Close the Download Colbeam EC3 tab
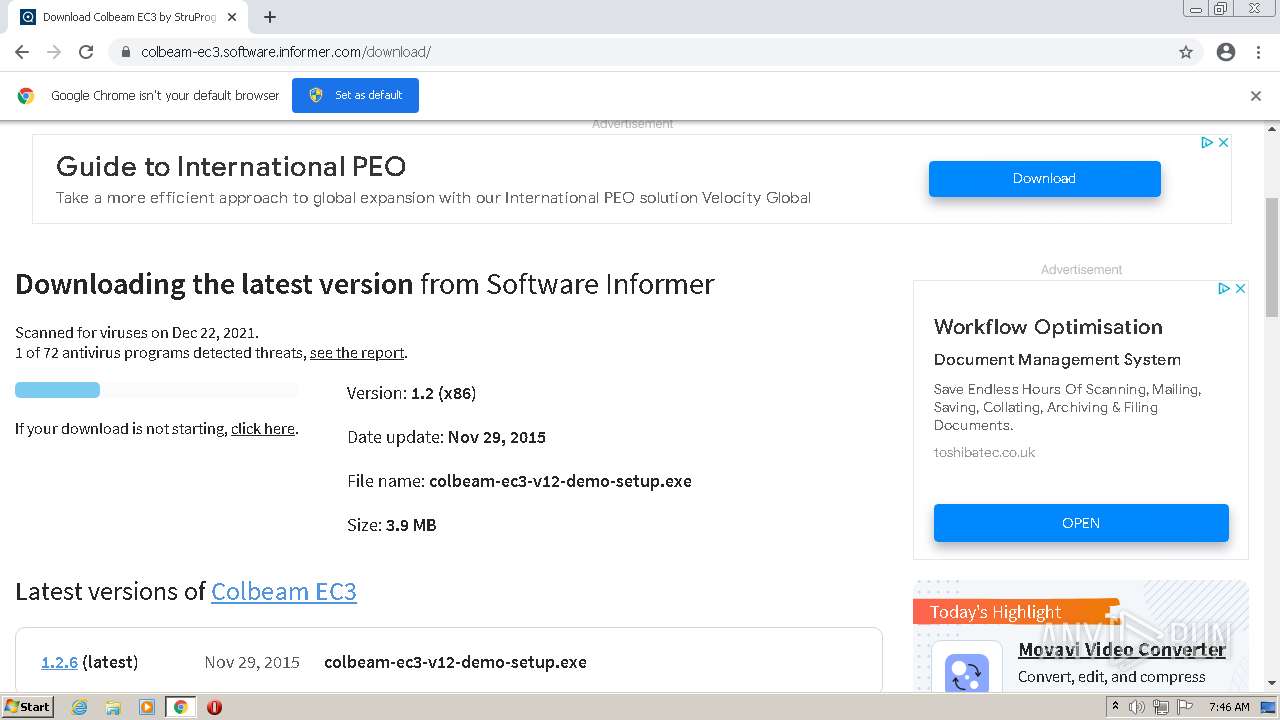 click(232, 17)
